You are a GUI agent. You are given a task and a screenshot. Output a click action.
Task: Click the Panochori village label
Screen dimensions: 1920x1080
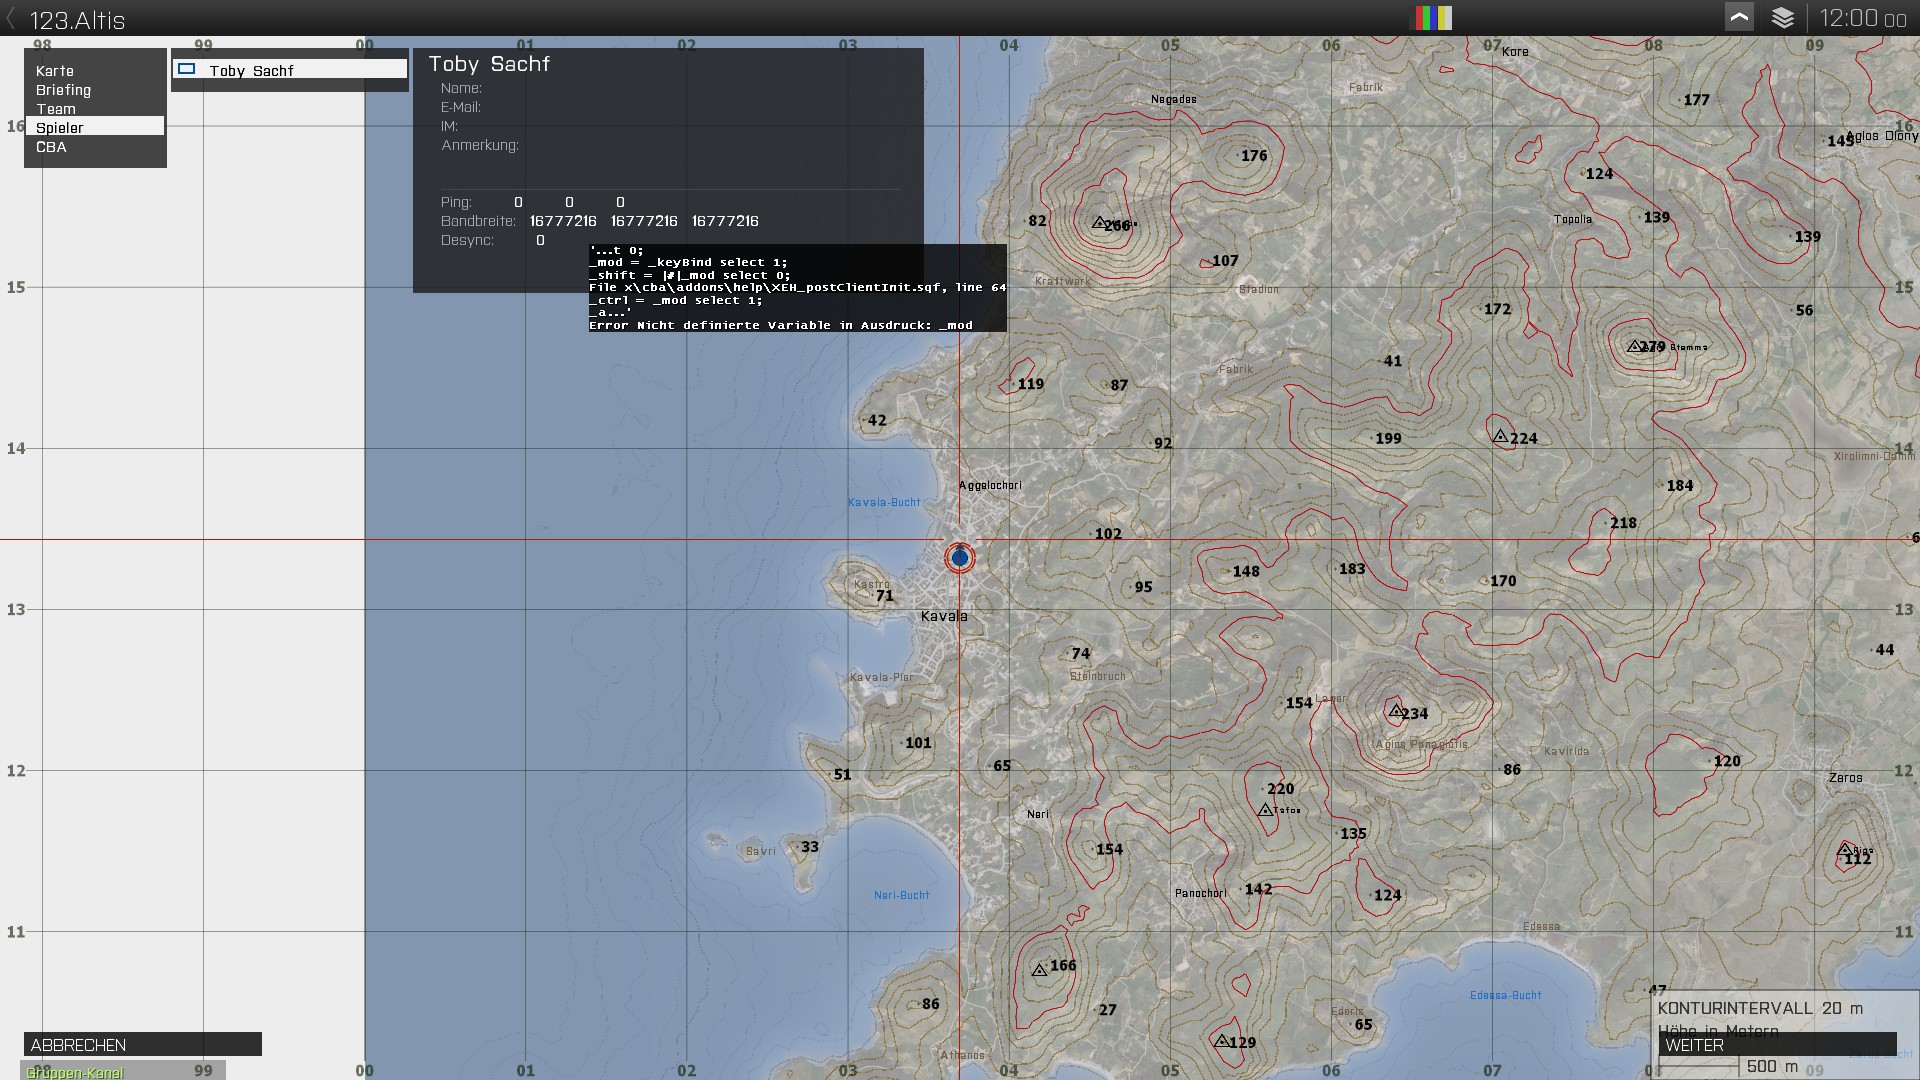click(x=1201, y=893)
